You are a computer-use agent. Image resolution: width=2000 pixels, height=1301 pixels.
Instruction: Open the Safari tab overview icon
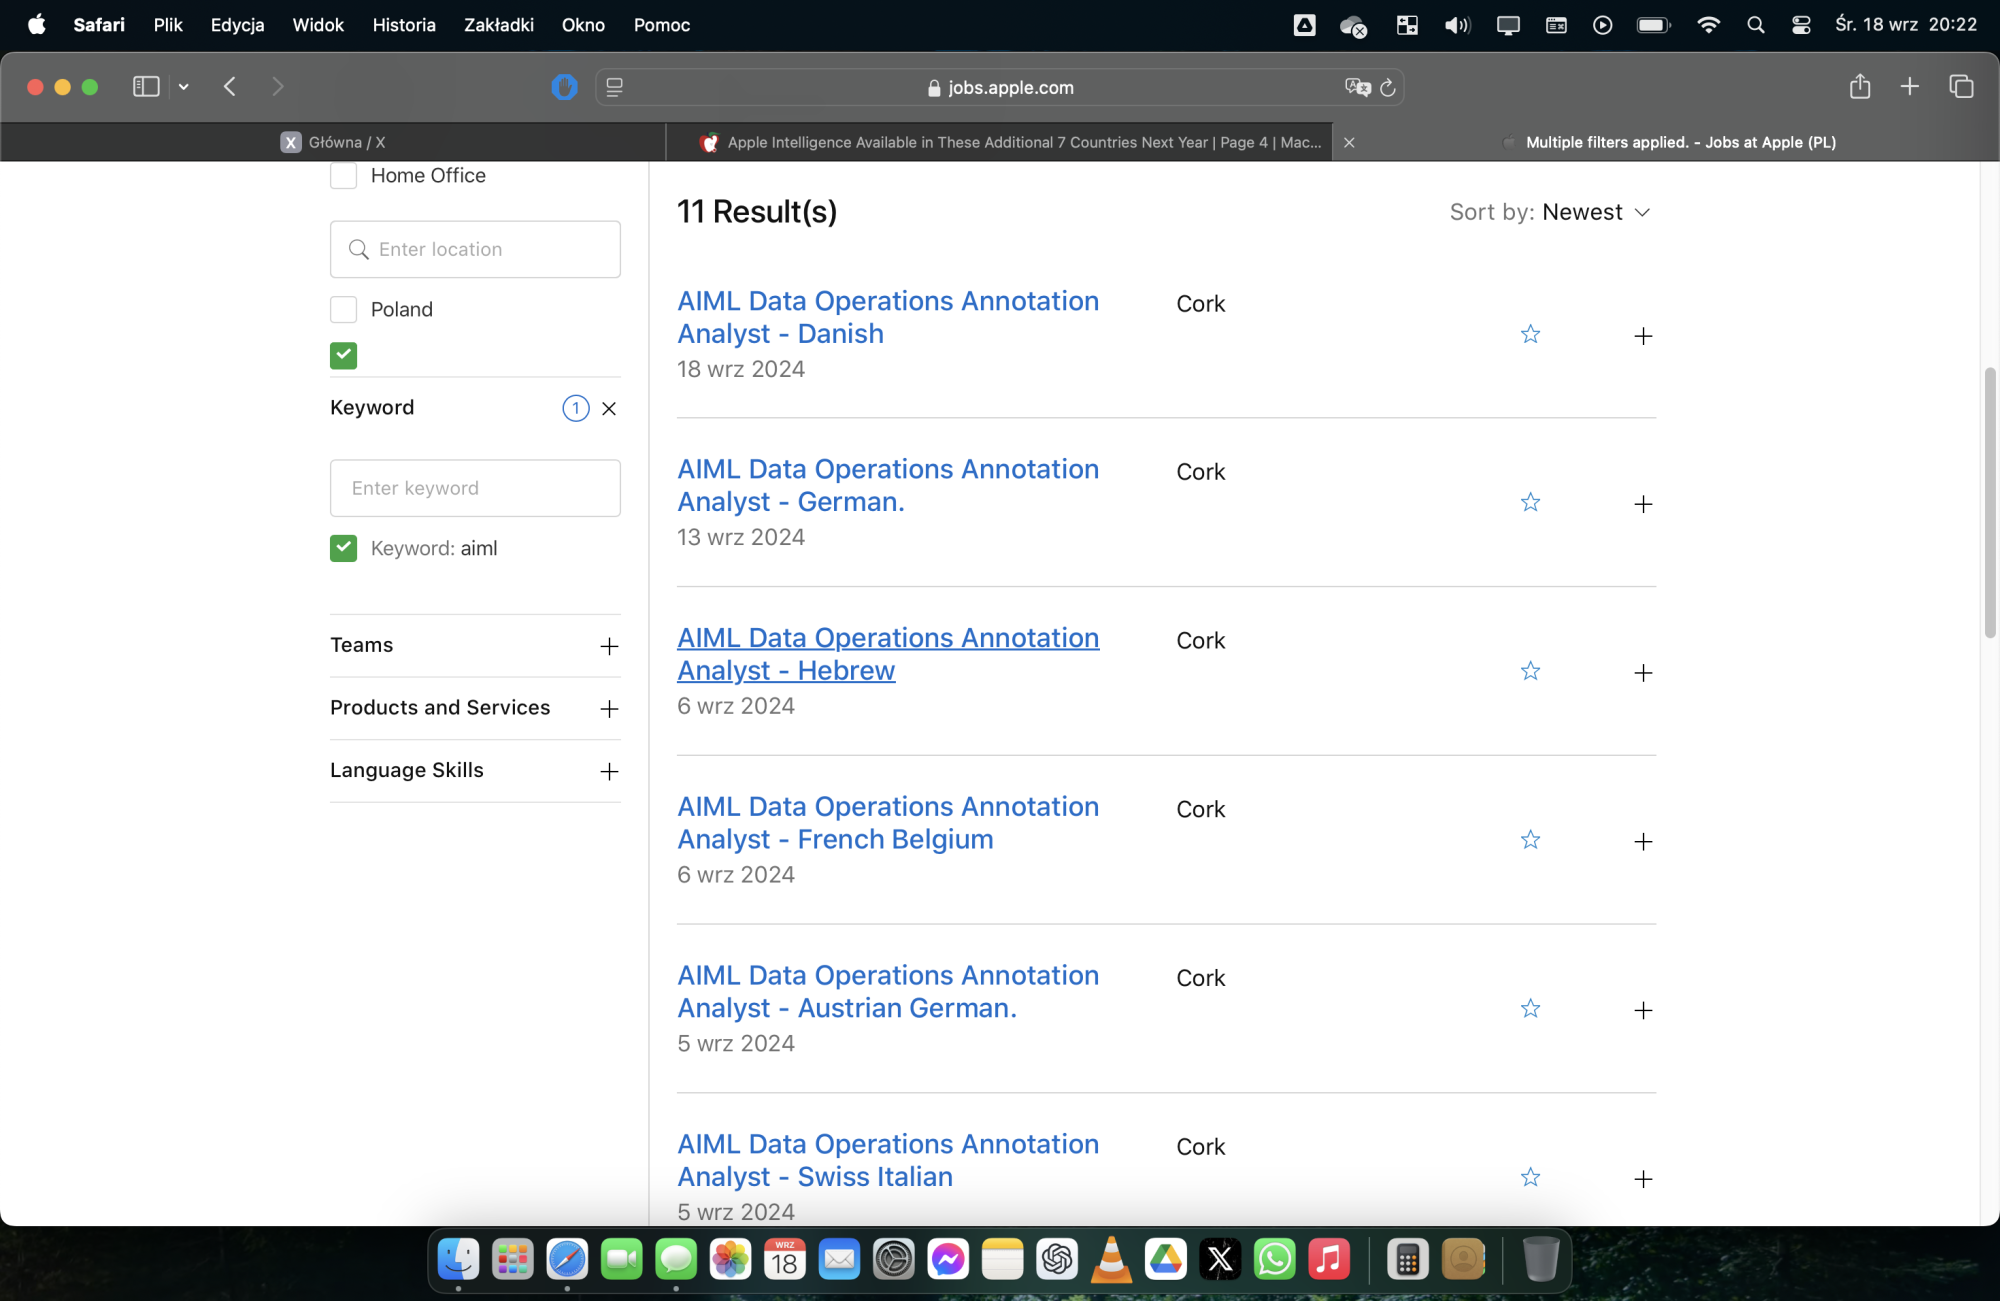(1961, 87)
